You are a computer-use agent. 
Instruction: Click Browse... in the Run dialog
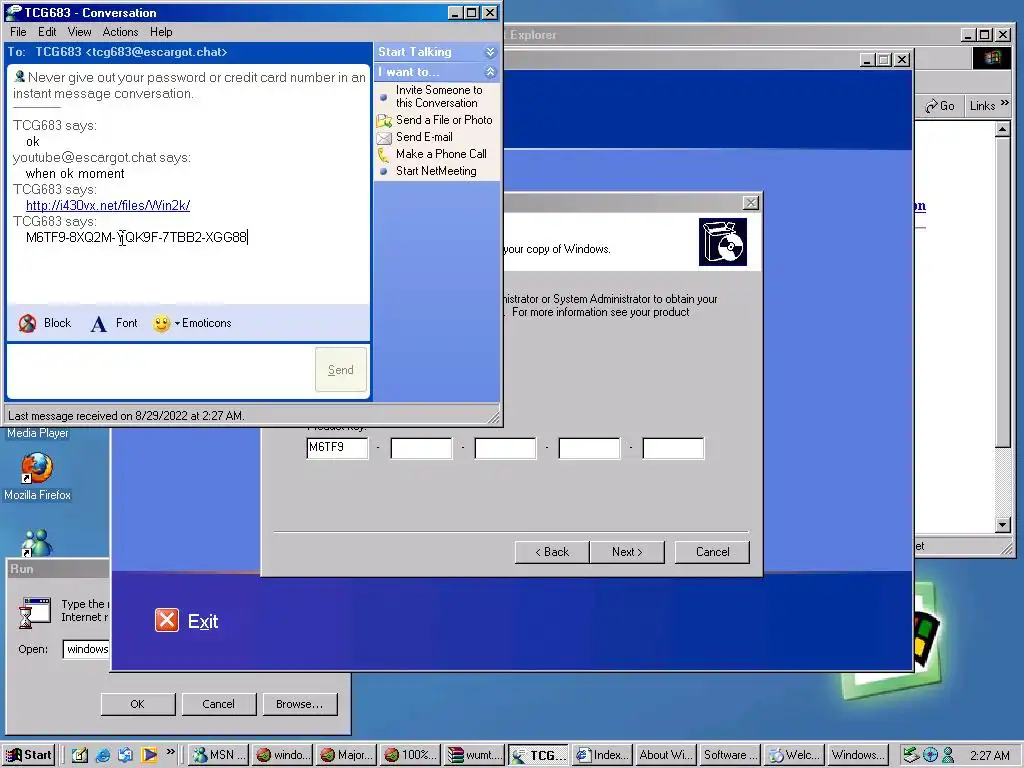coord(300,704)
